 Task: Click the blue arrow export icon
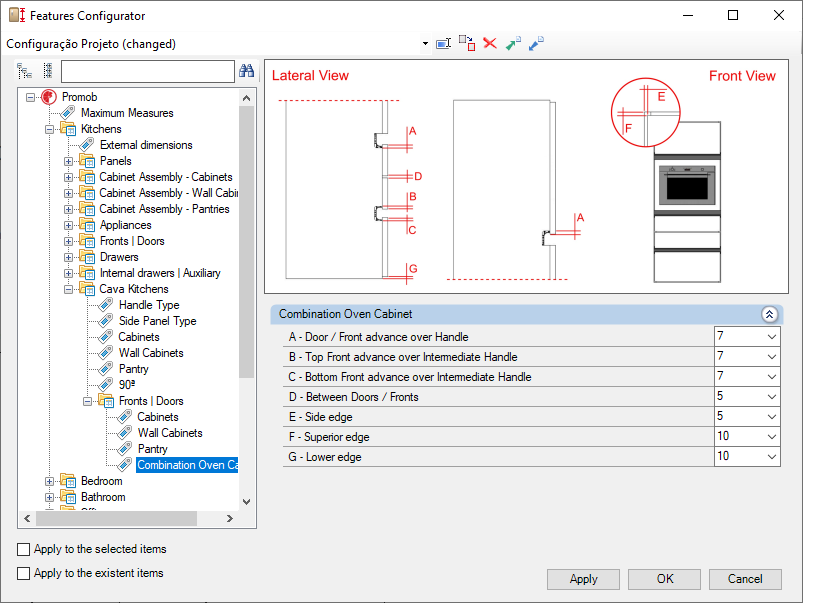click(536, 43)
